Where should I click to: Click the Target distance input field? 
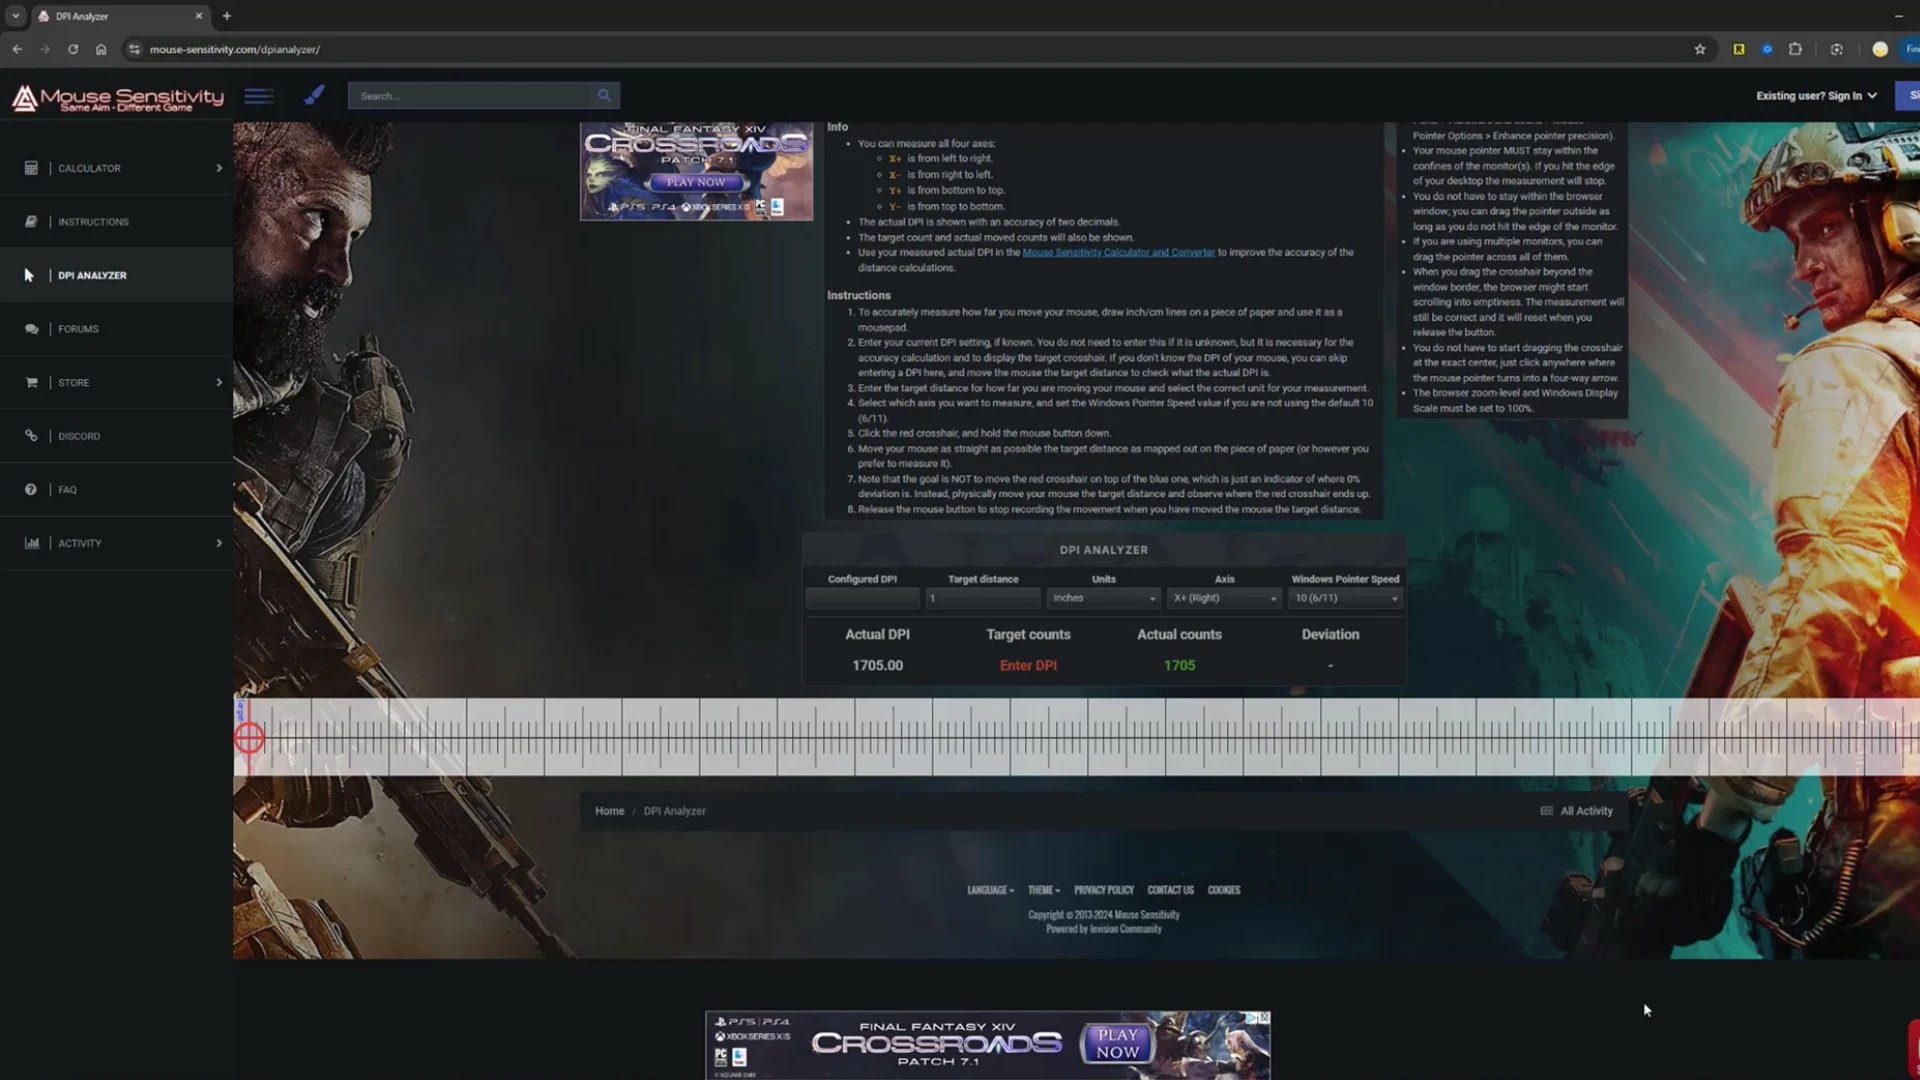[x=983, y=598]
